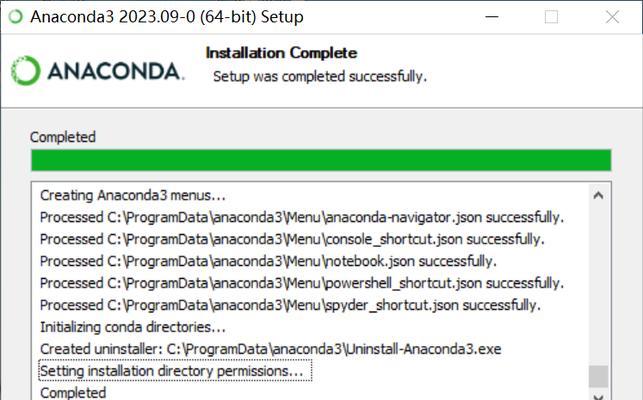Image resolution: width=643 pixels, height=400 pixels.
Task: Select the powershell_shortcut.json processed line
Action: tap(302, 283)
